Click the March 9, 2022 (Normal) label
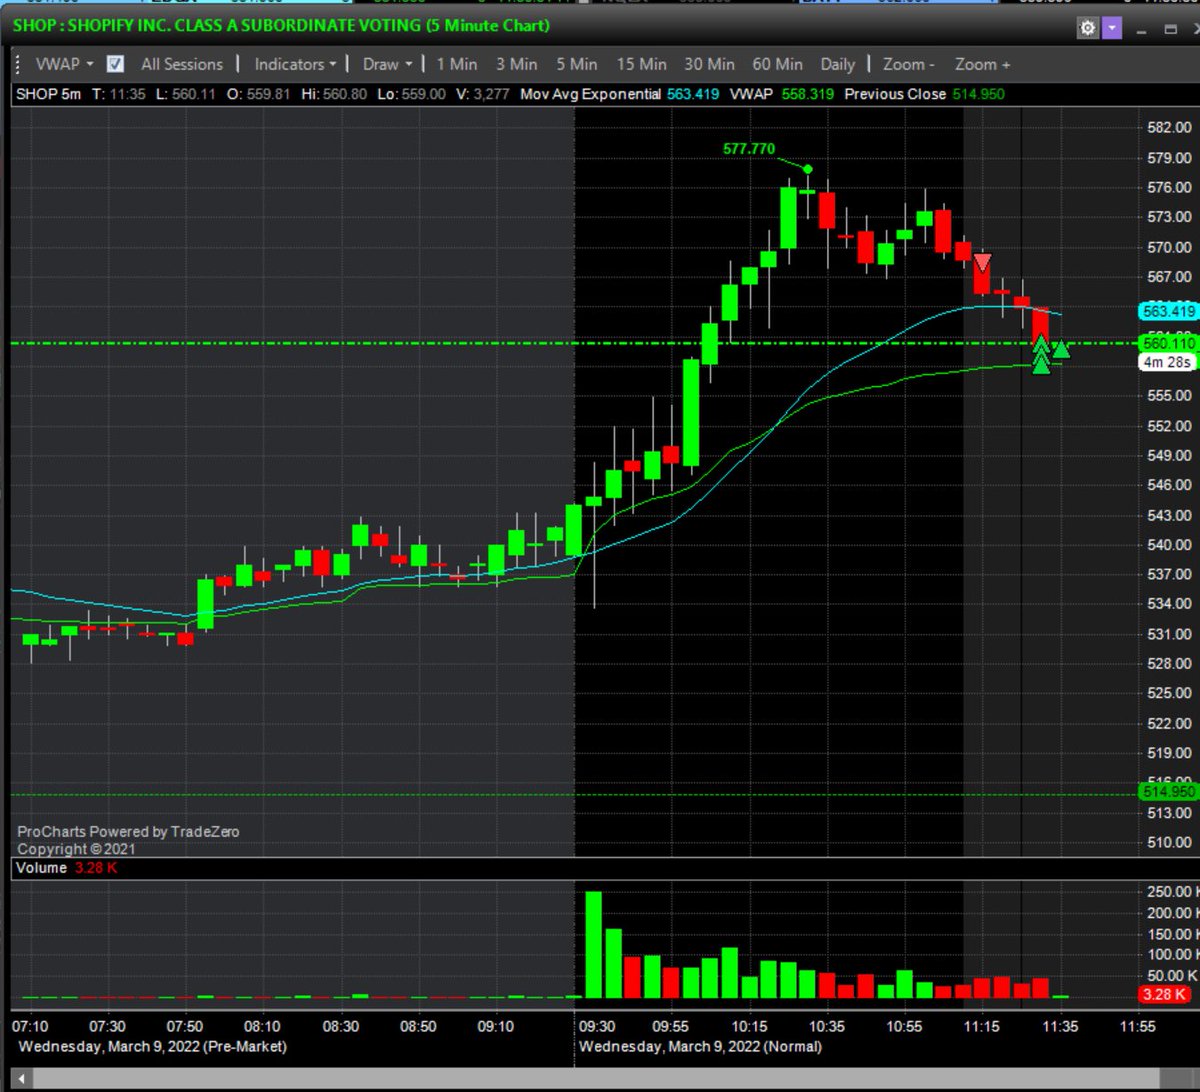1200x1092 pixels. coord(700,1046)
